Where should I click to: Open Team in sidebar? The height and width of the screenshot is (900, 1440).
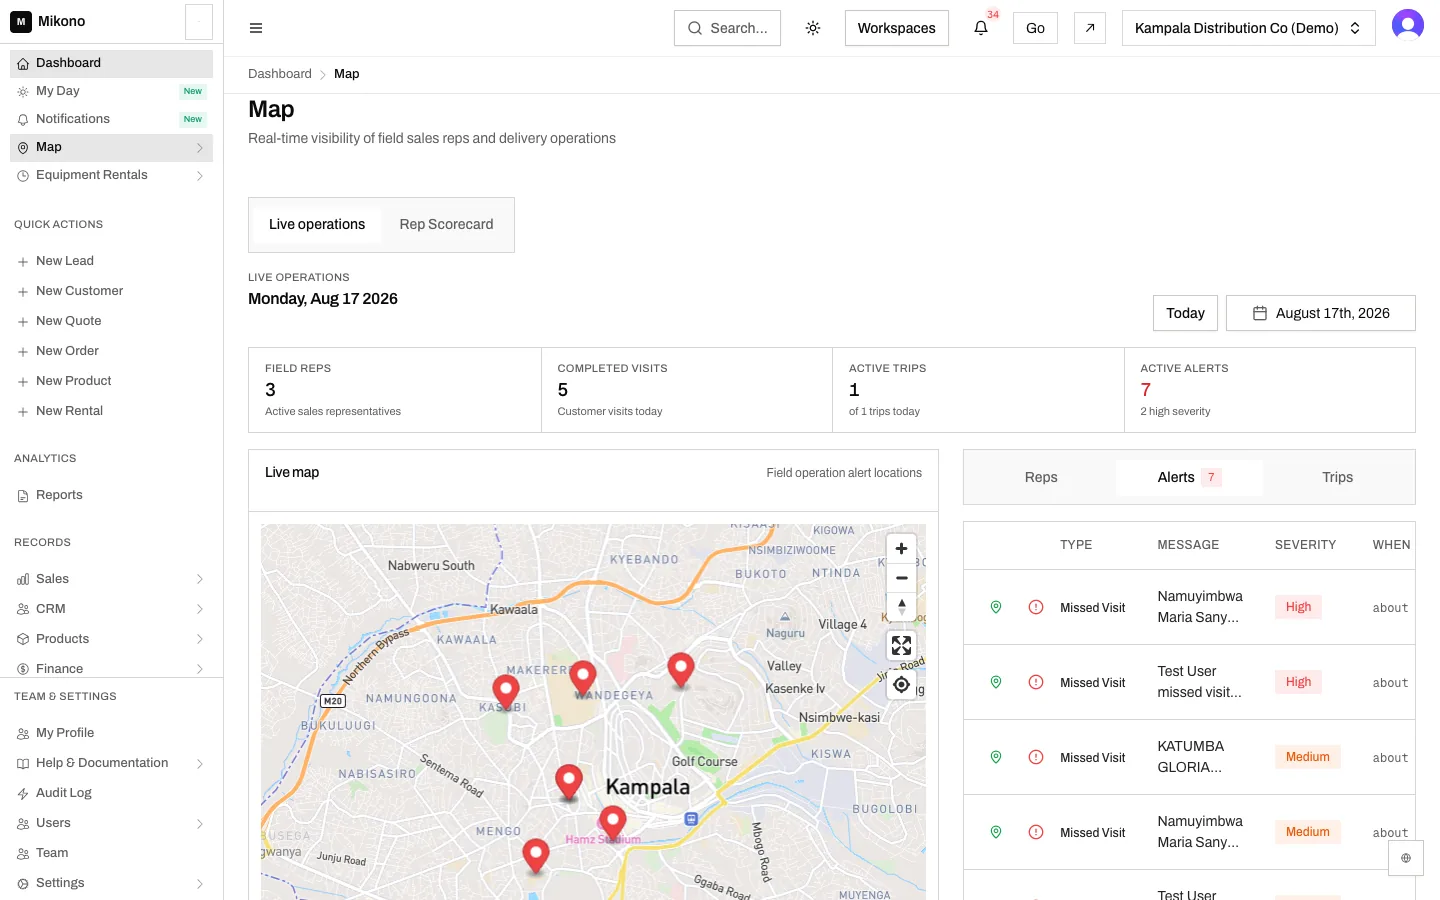(111, 853)
